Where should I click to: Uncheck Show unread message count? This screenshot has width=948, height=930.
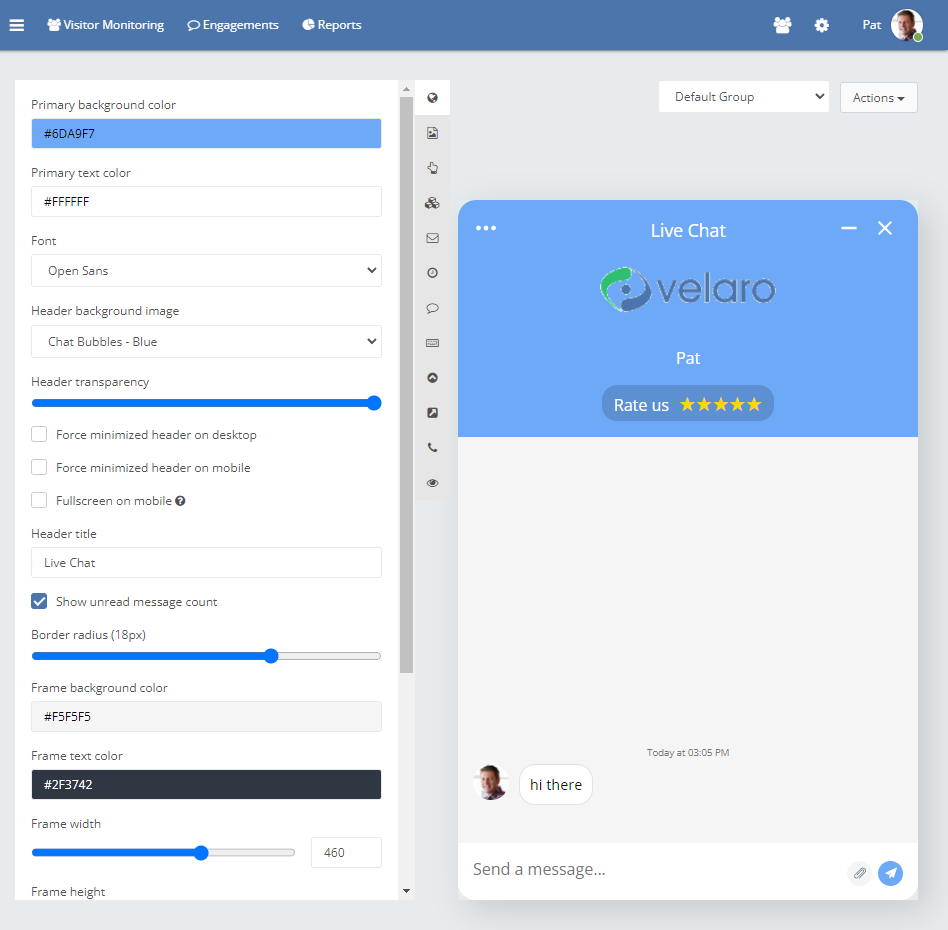39,601
